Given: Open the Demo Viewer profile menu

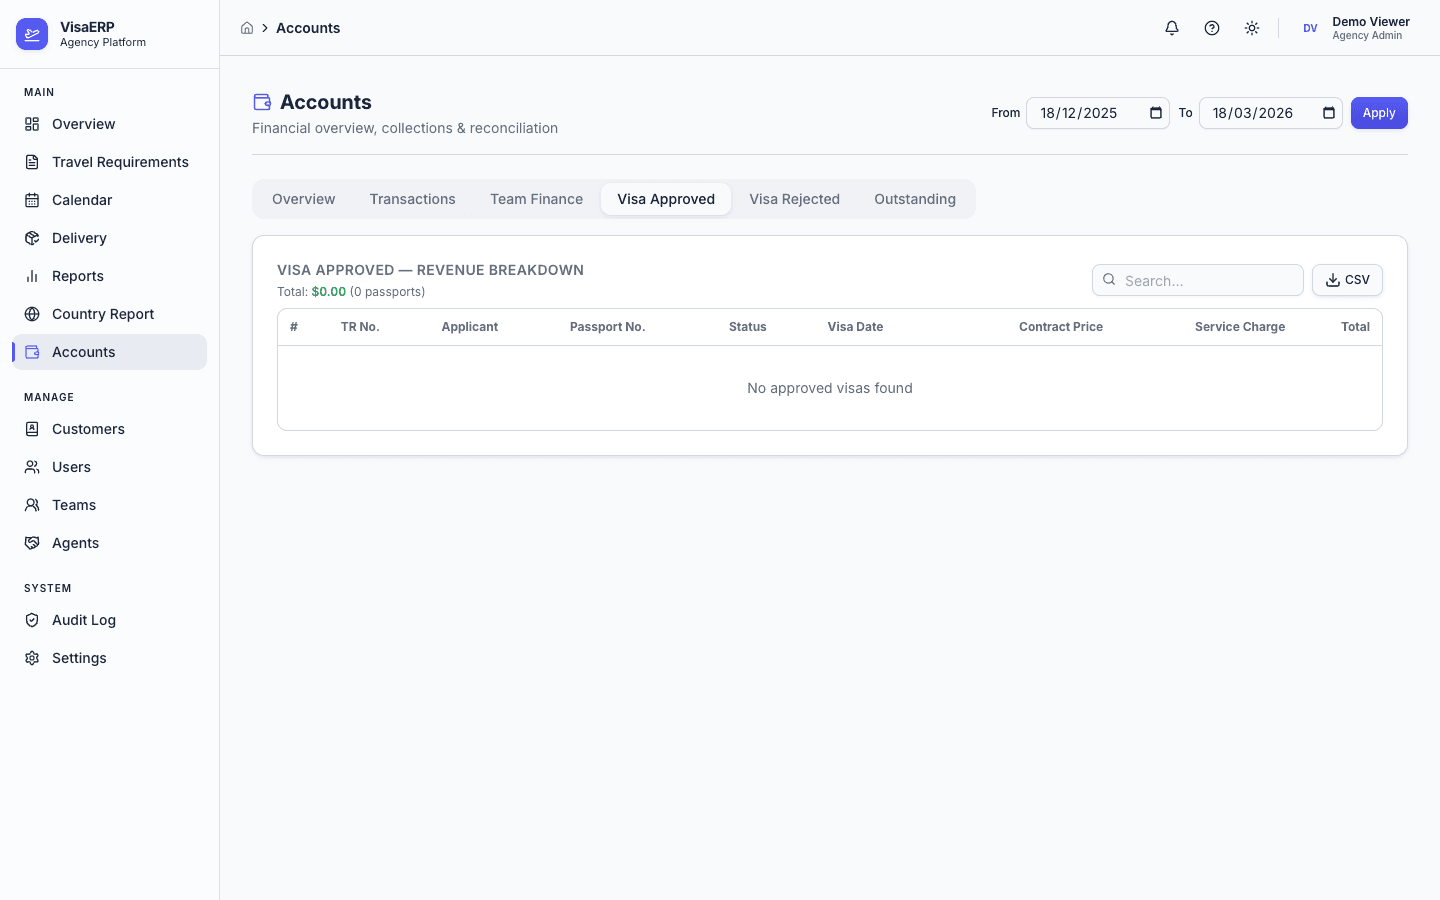Looking at the screenshot, I should pos(1356,28).
